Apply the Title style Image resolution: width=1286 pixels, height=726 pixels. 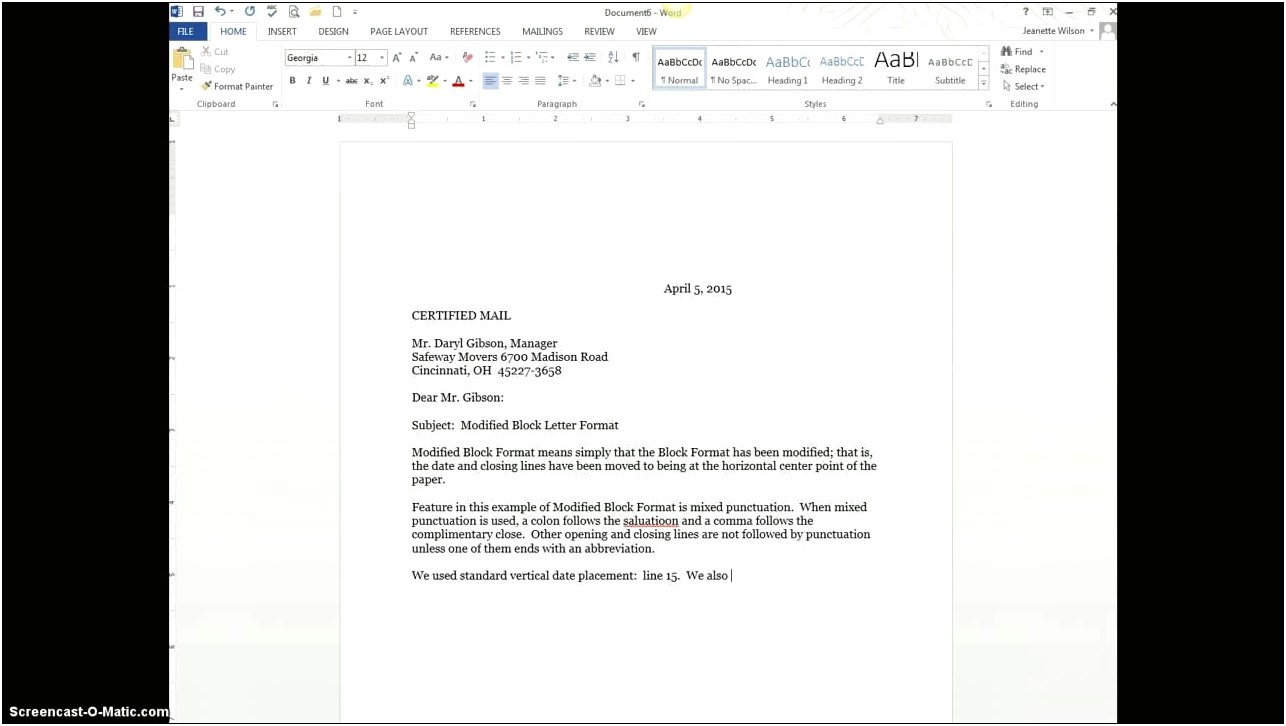tap(895, 69)
